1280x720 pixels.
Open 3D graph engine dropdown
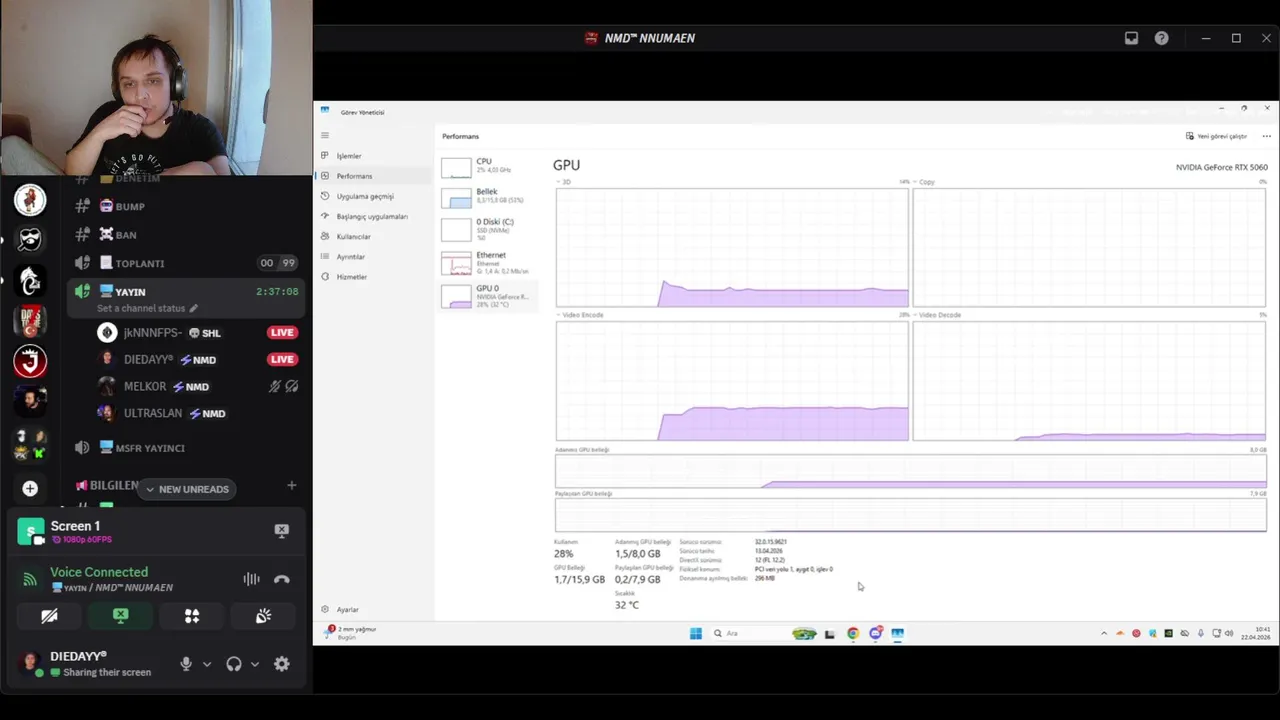(564, 182)
